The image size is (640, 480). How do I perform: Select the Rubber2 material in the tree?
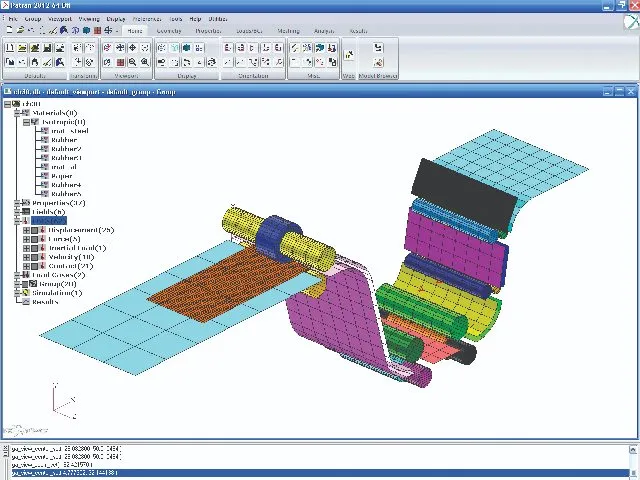(x=66, y=149)
